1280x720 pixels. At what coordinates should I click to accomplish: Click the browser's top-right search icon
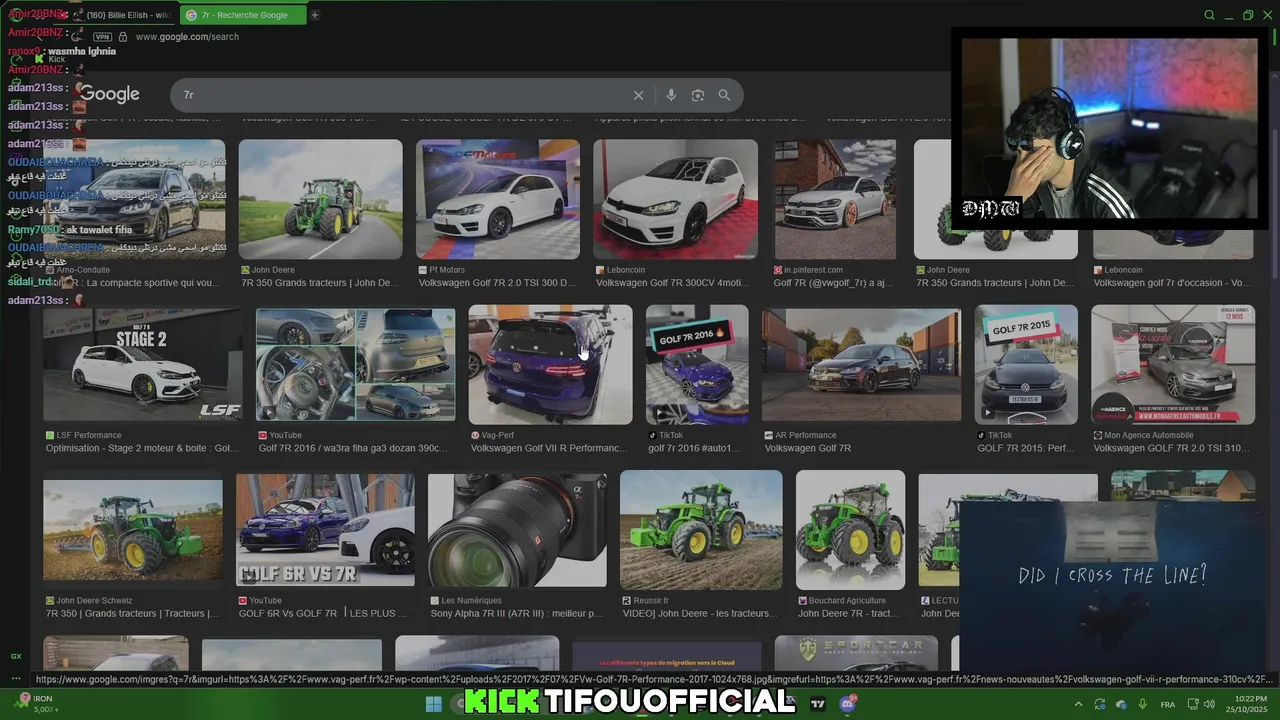[1209, 15]
